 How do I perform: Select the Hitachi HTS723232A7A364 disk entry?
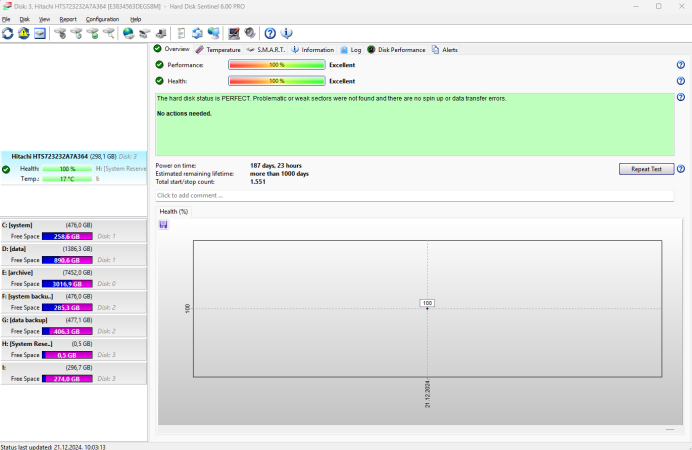click(x=74, y=168)
